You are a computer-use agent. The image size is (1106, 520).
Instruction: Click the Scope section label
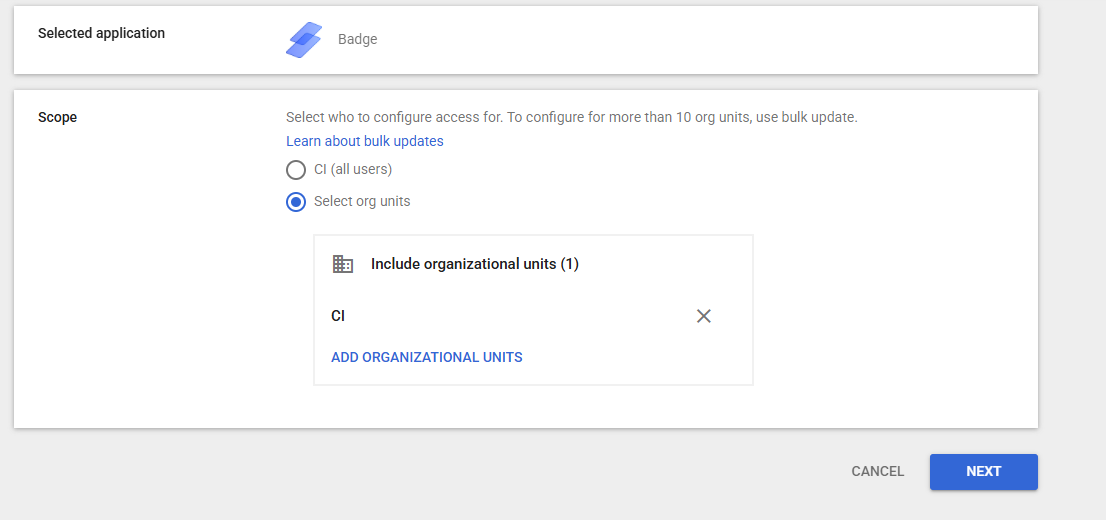[x=57, y=117]
